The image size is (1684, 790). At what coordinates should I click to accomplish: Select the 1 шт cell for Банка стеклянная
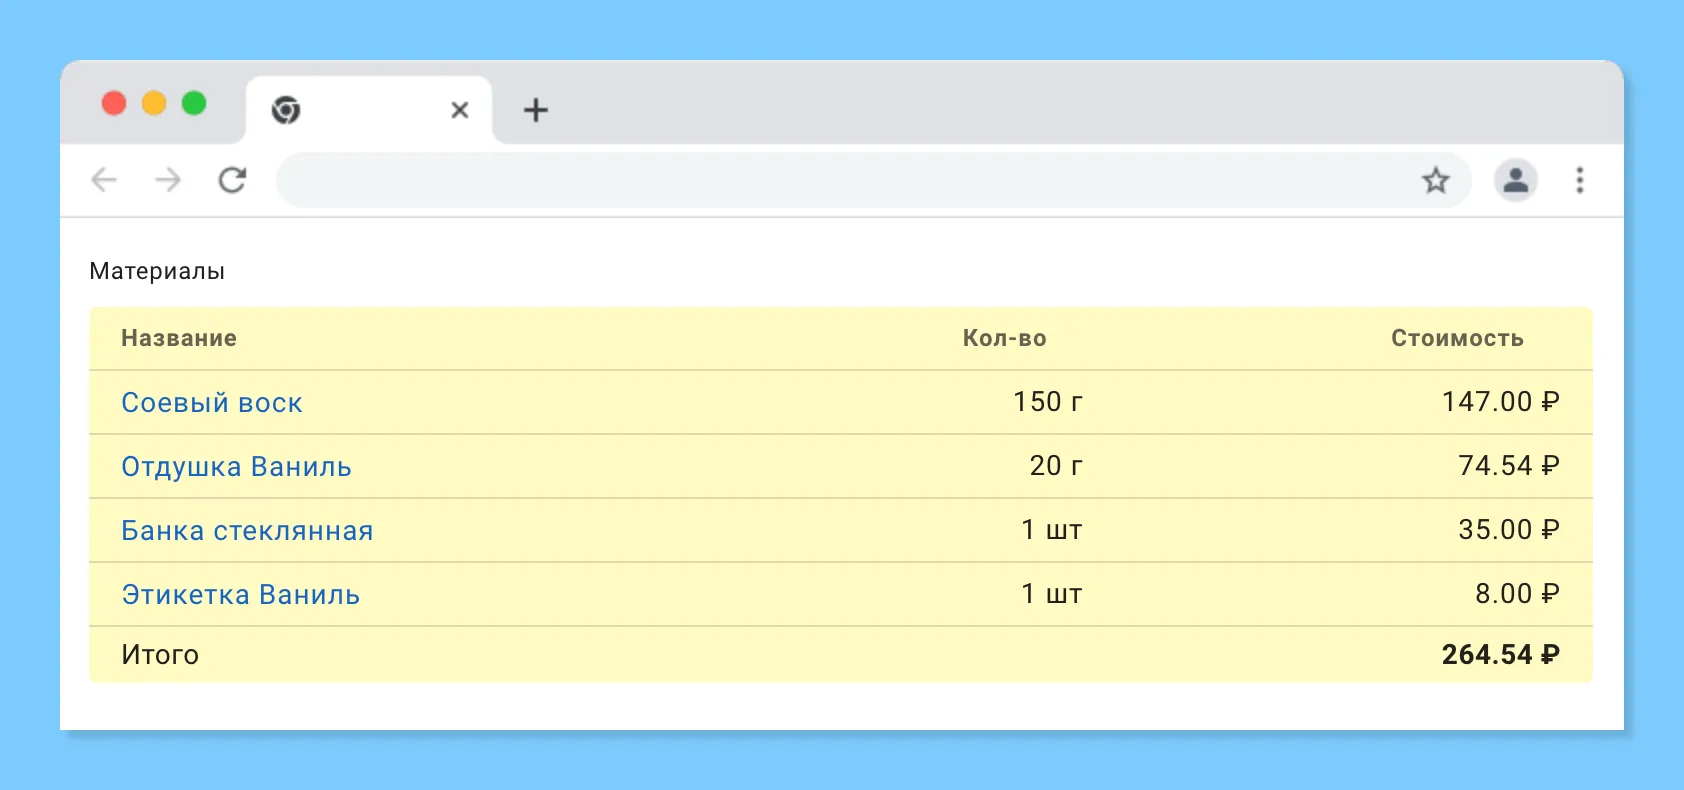(x=1052, y=530)
